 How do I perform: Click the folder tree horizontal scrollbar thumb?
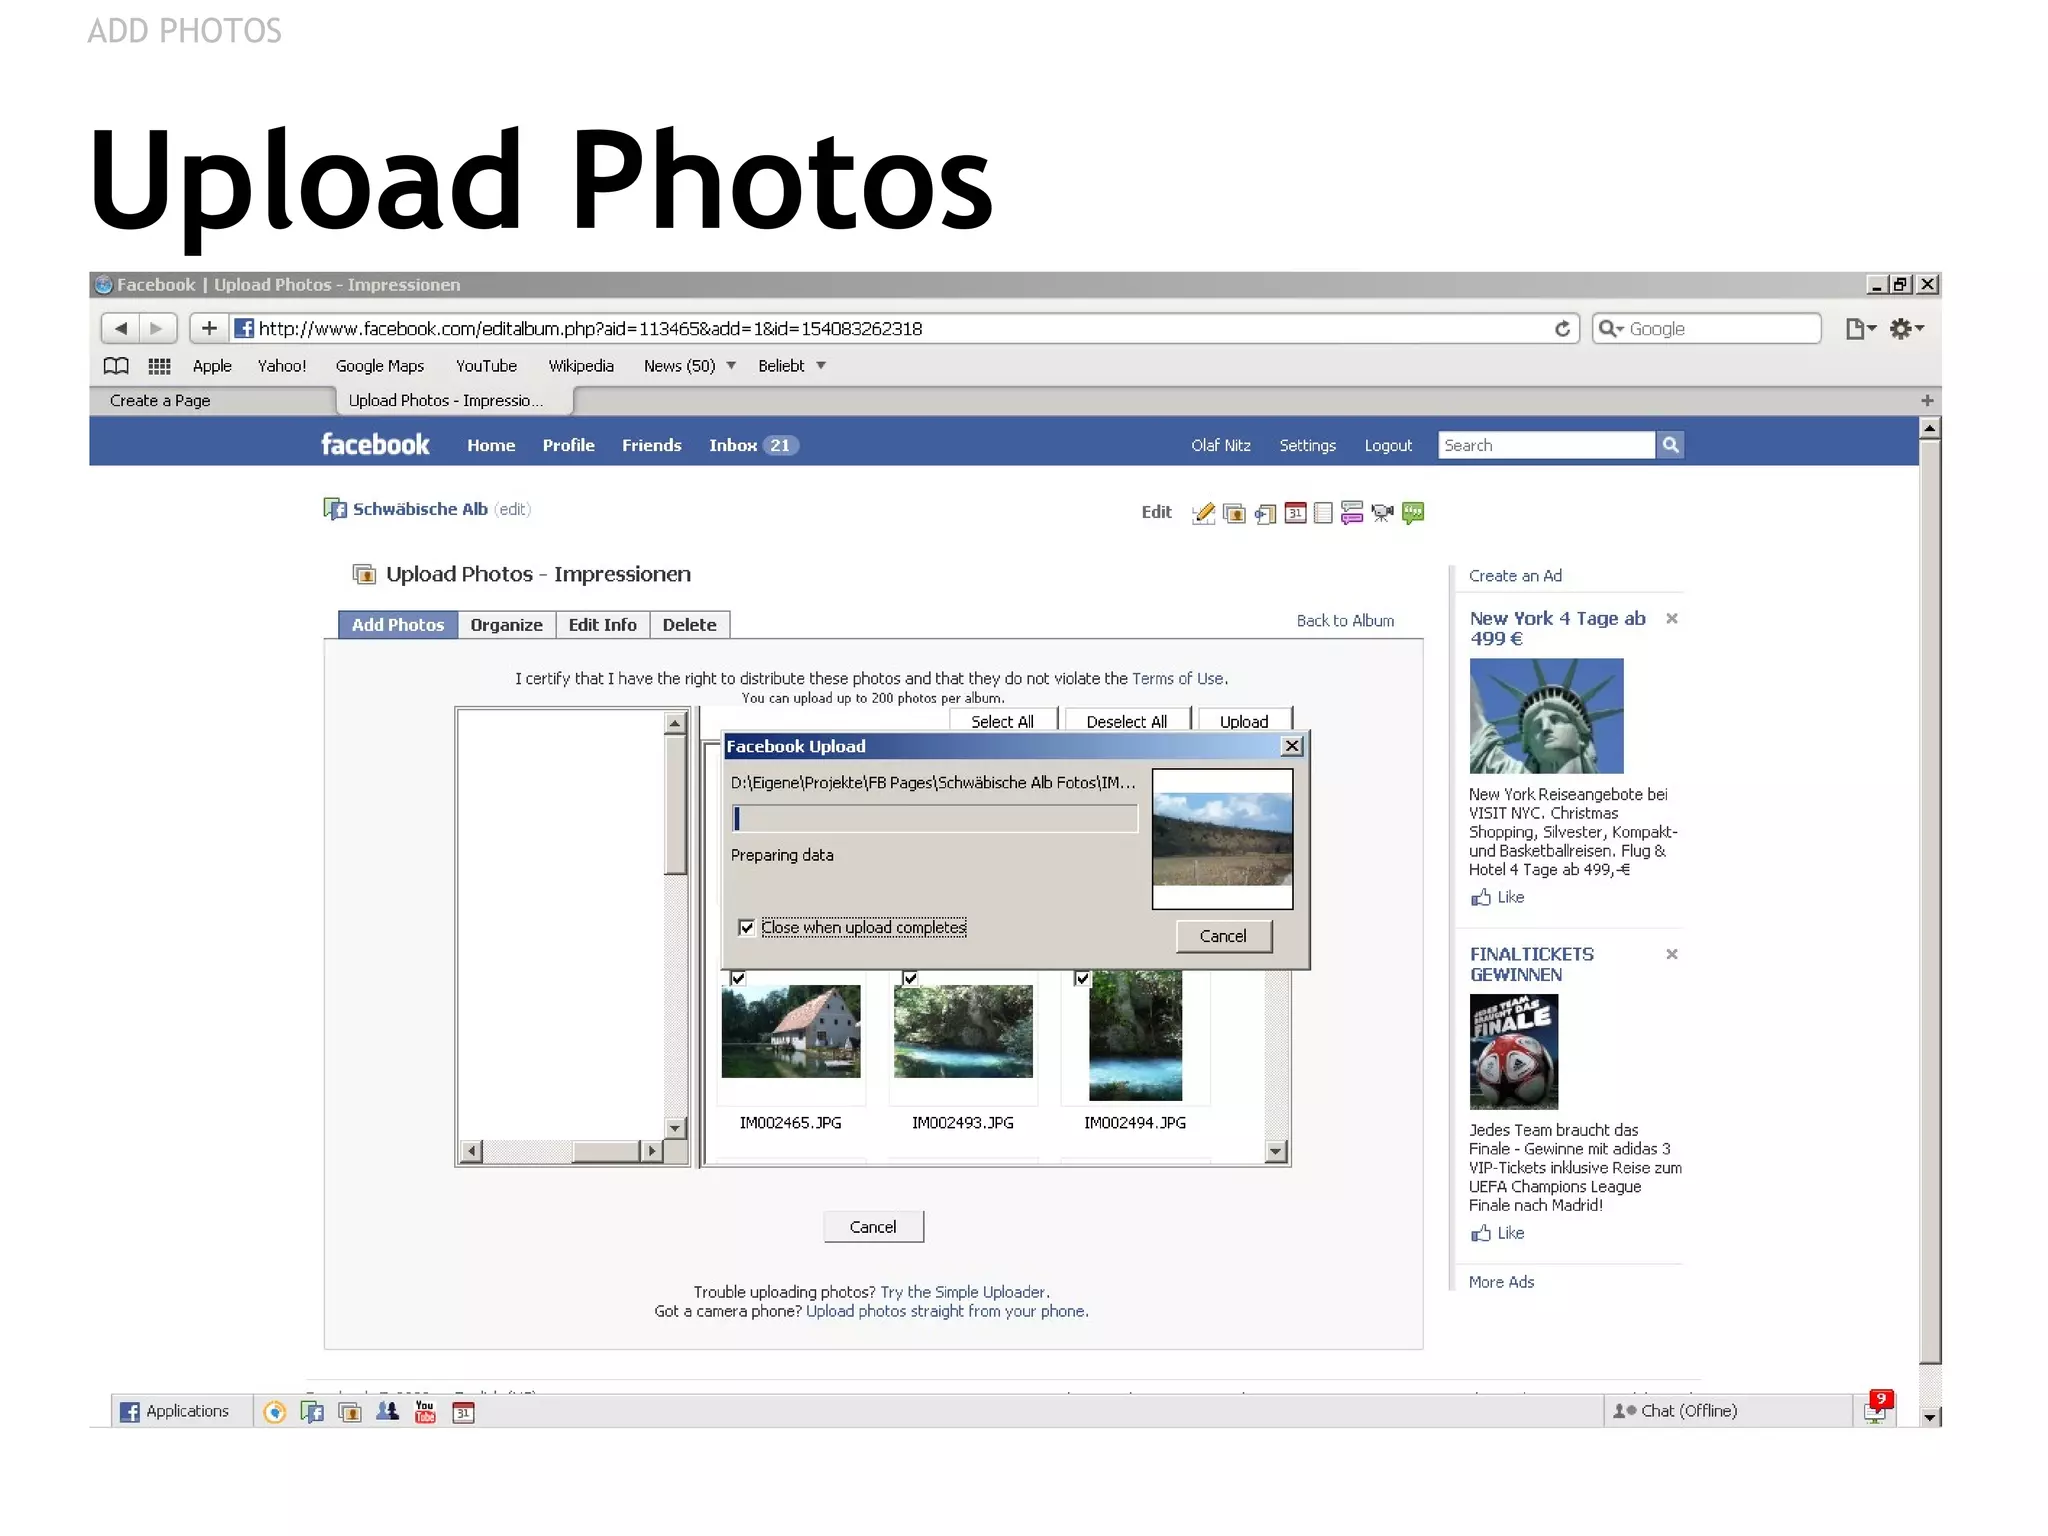tap(606, 1151)
